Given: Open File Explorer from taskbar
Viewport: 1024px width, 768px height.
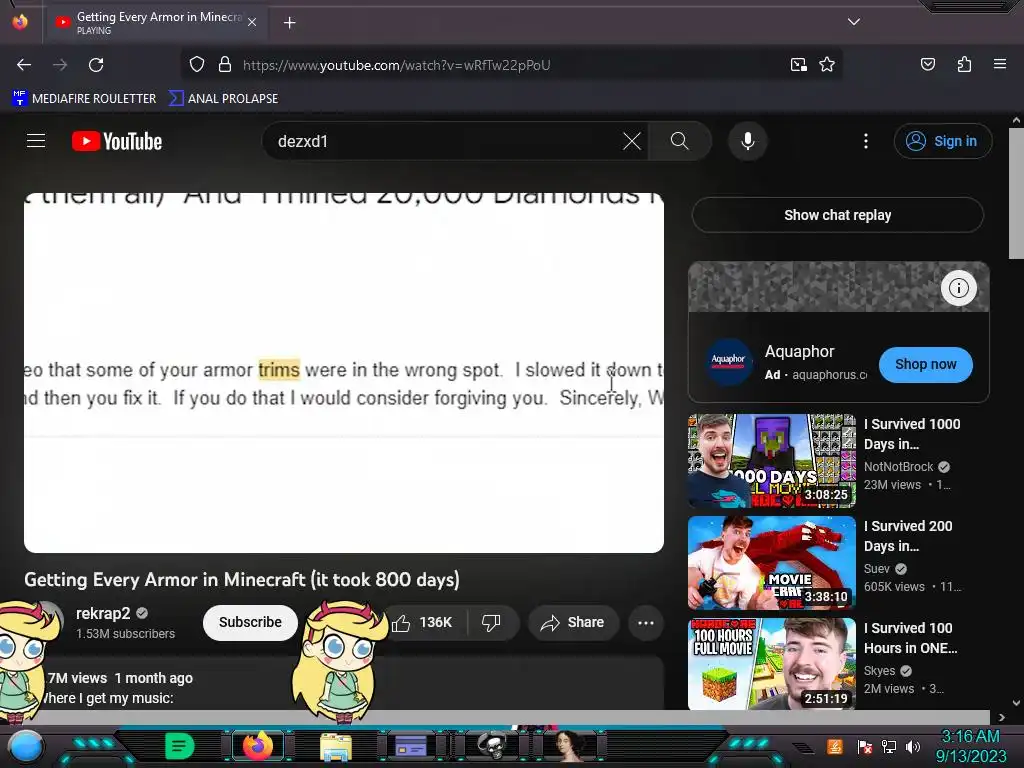Looking at the screenshot, I should click(x=336, y=747).
